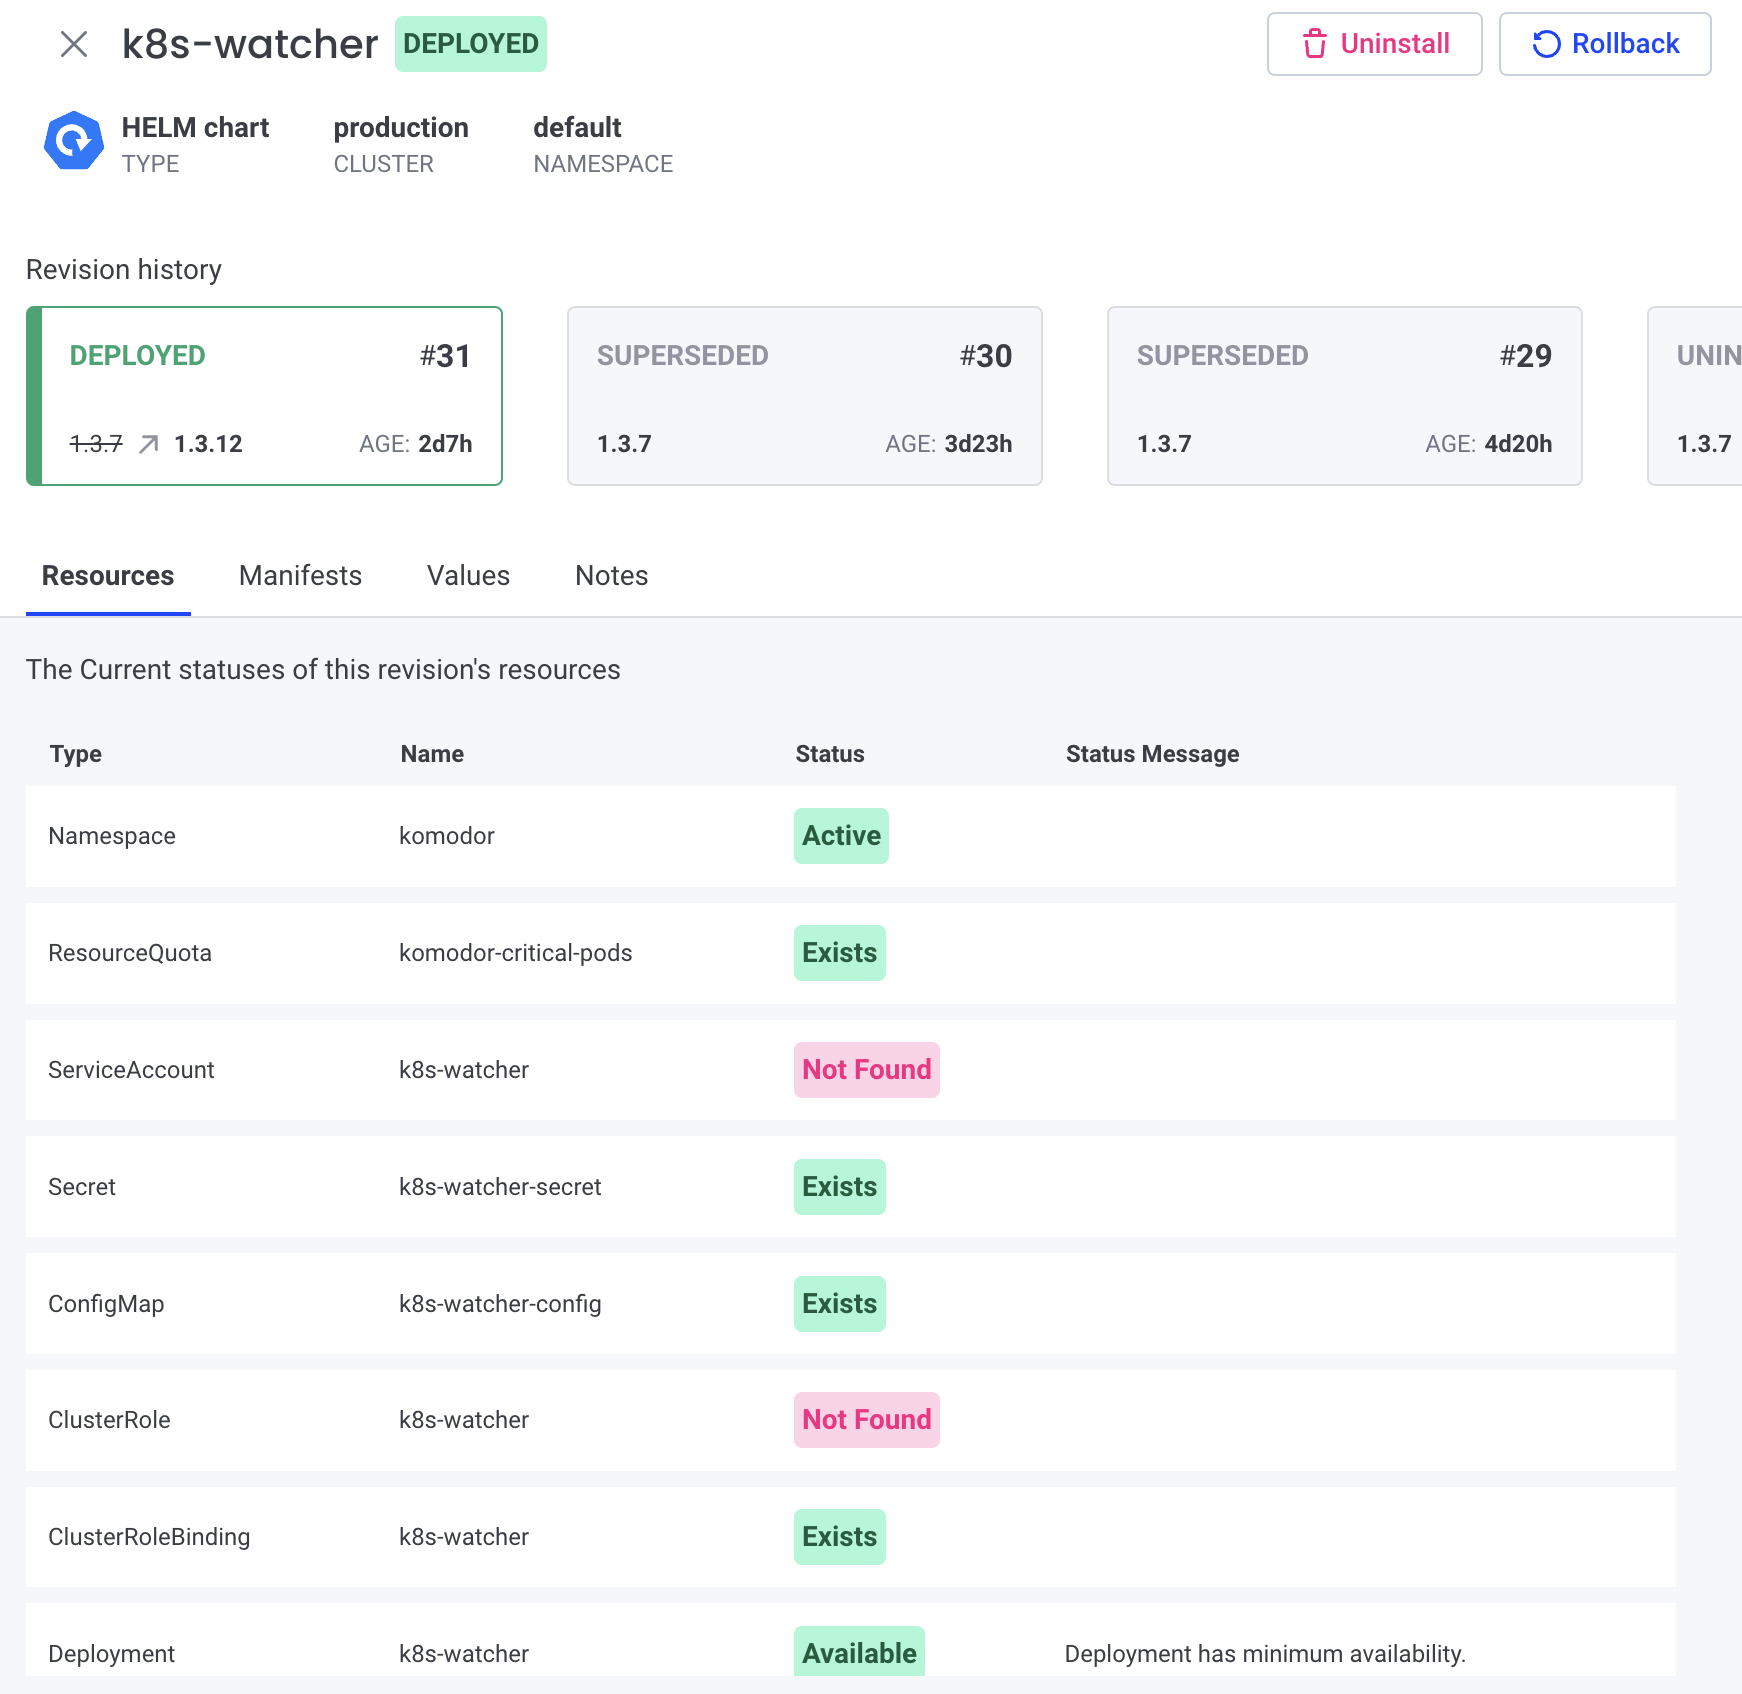Click the Name column header
Screen dimensions: 1742x1694
(x=432, y=754)
